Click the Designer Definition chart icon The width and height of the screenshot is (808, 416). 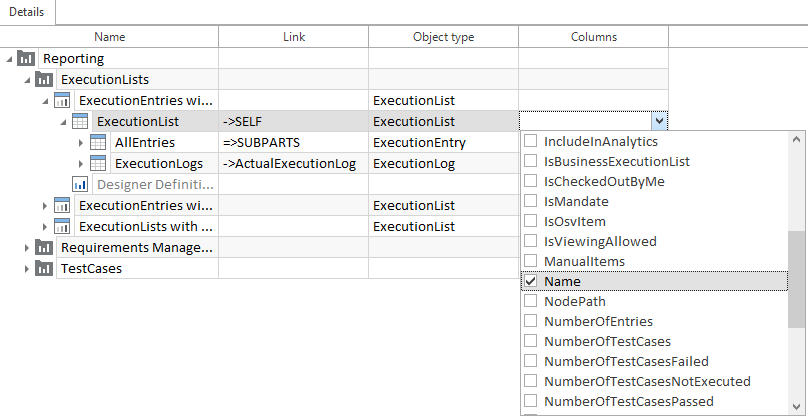click(80, 184)
